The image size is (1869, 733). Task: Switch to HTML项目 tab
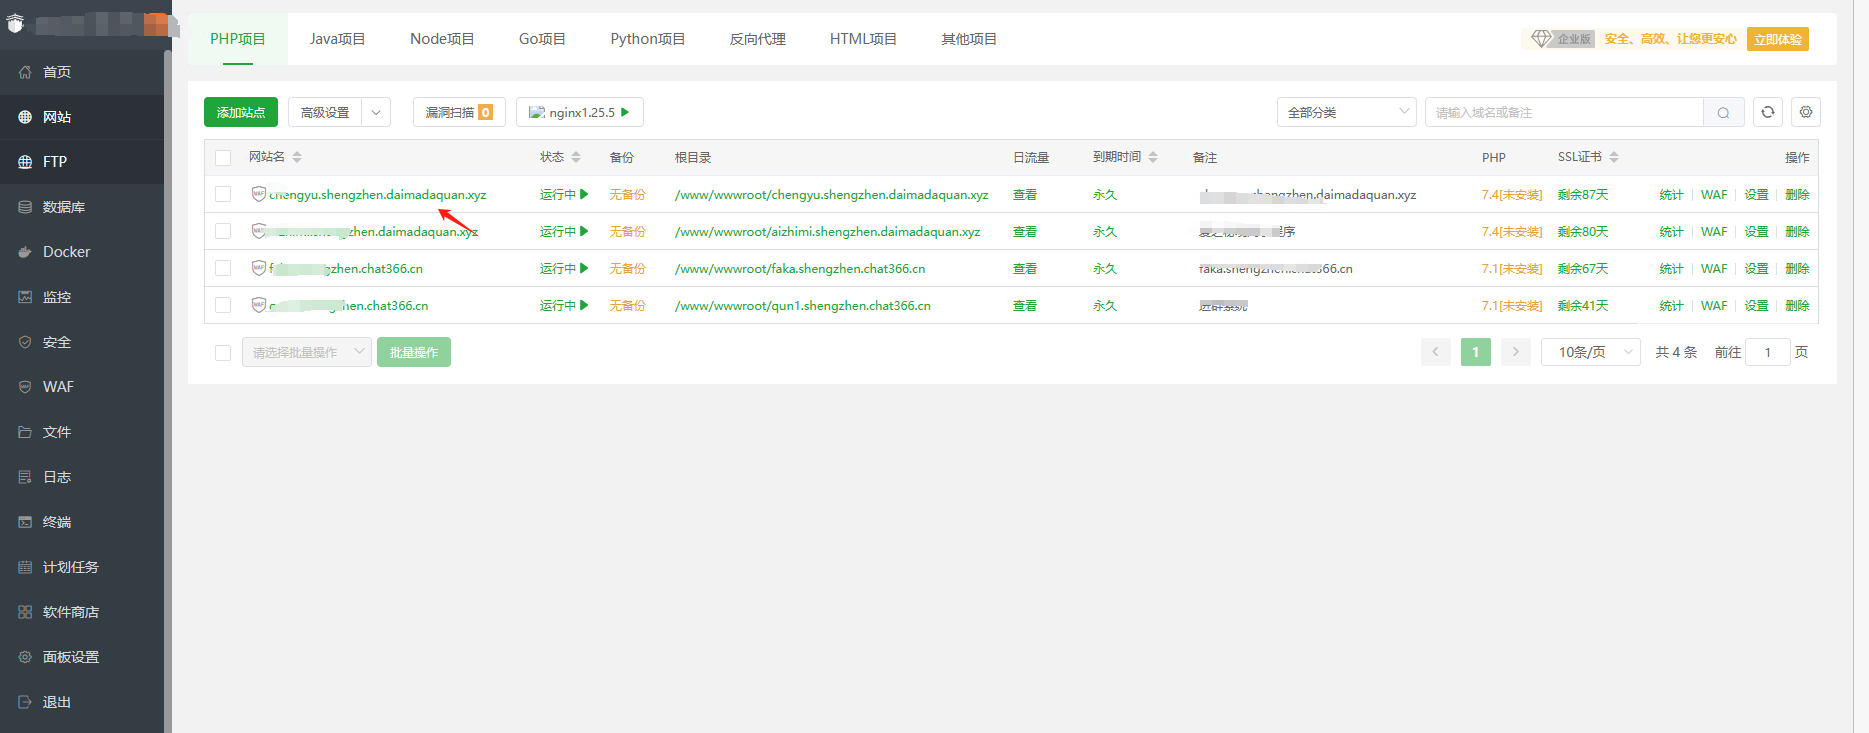coord(863,39)
